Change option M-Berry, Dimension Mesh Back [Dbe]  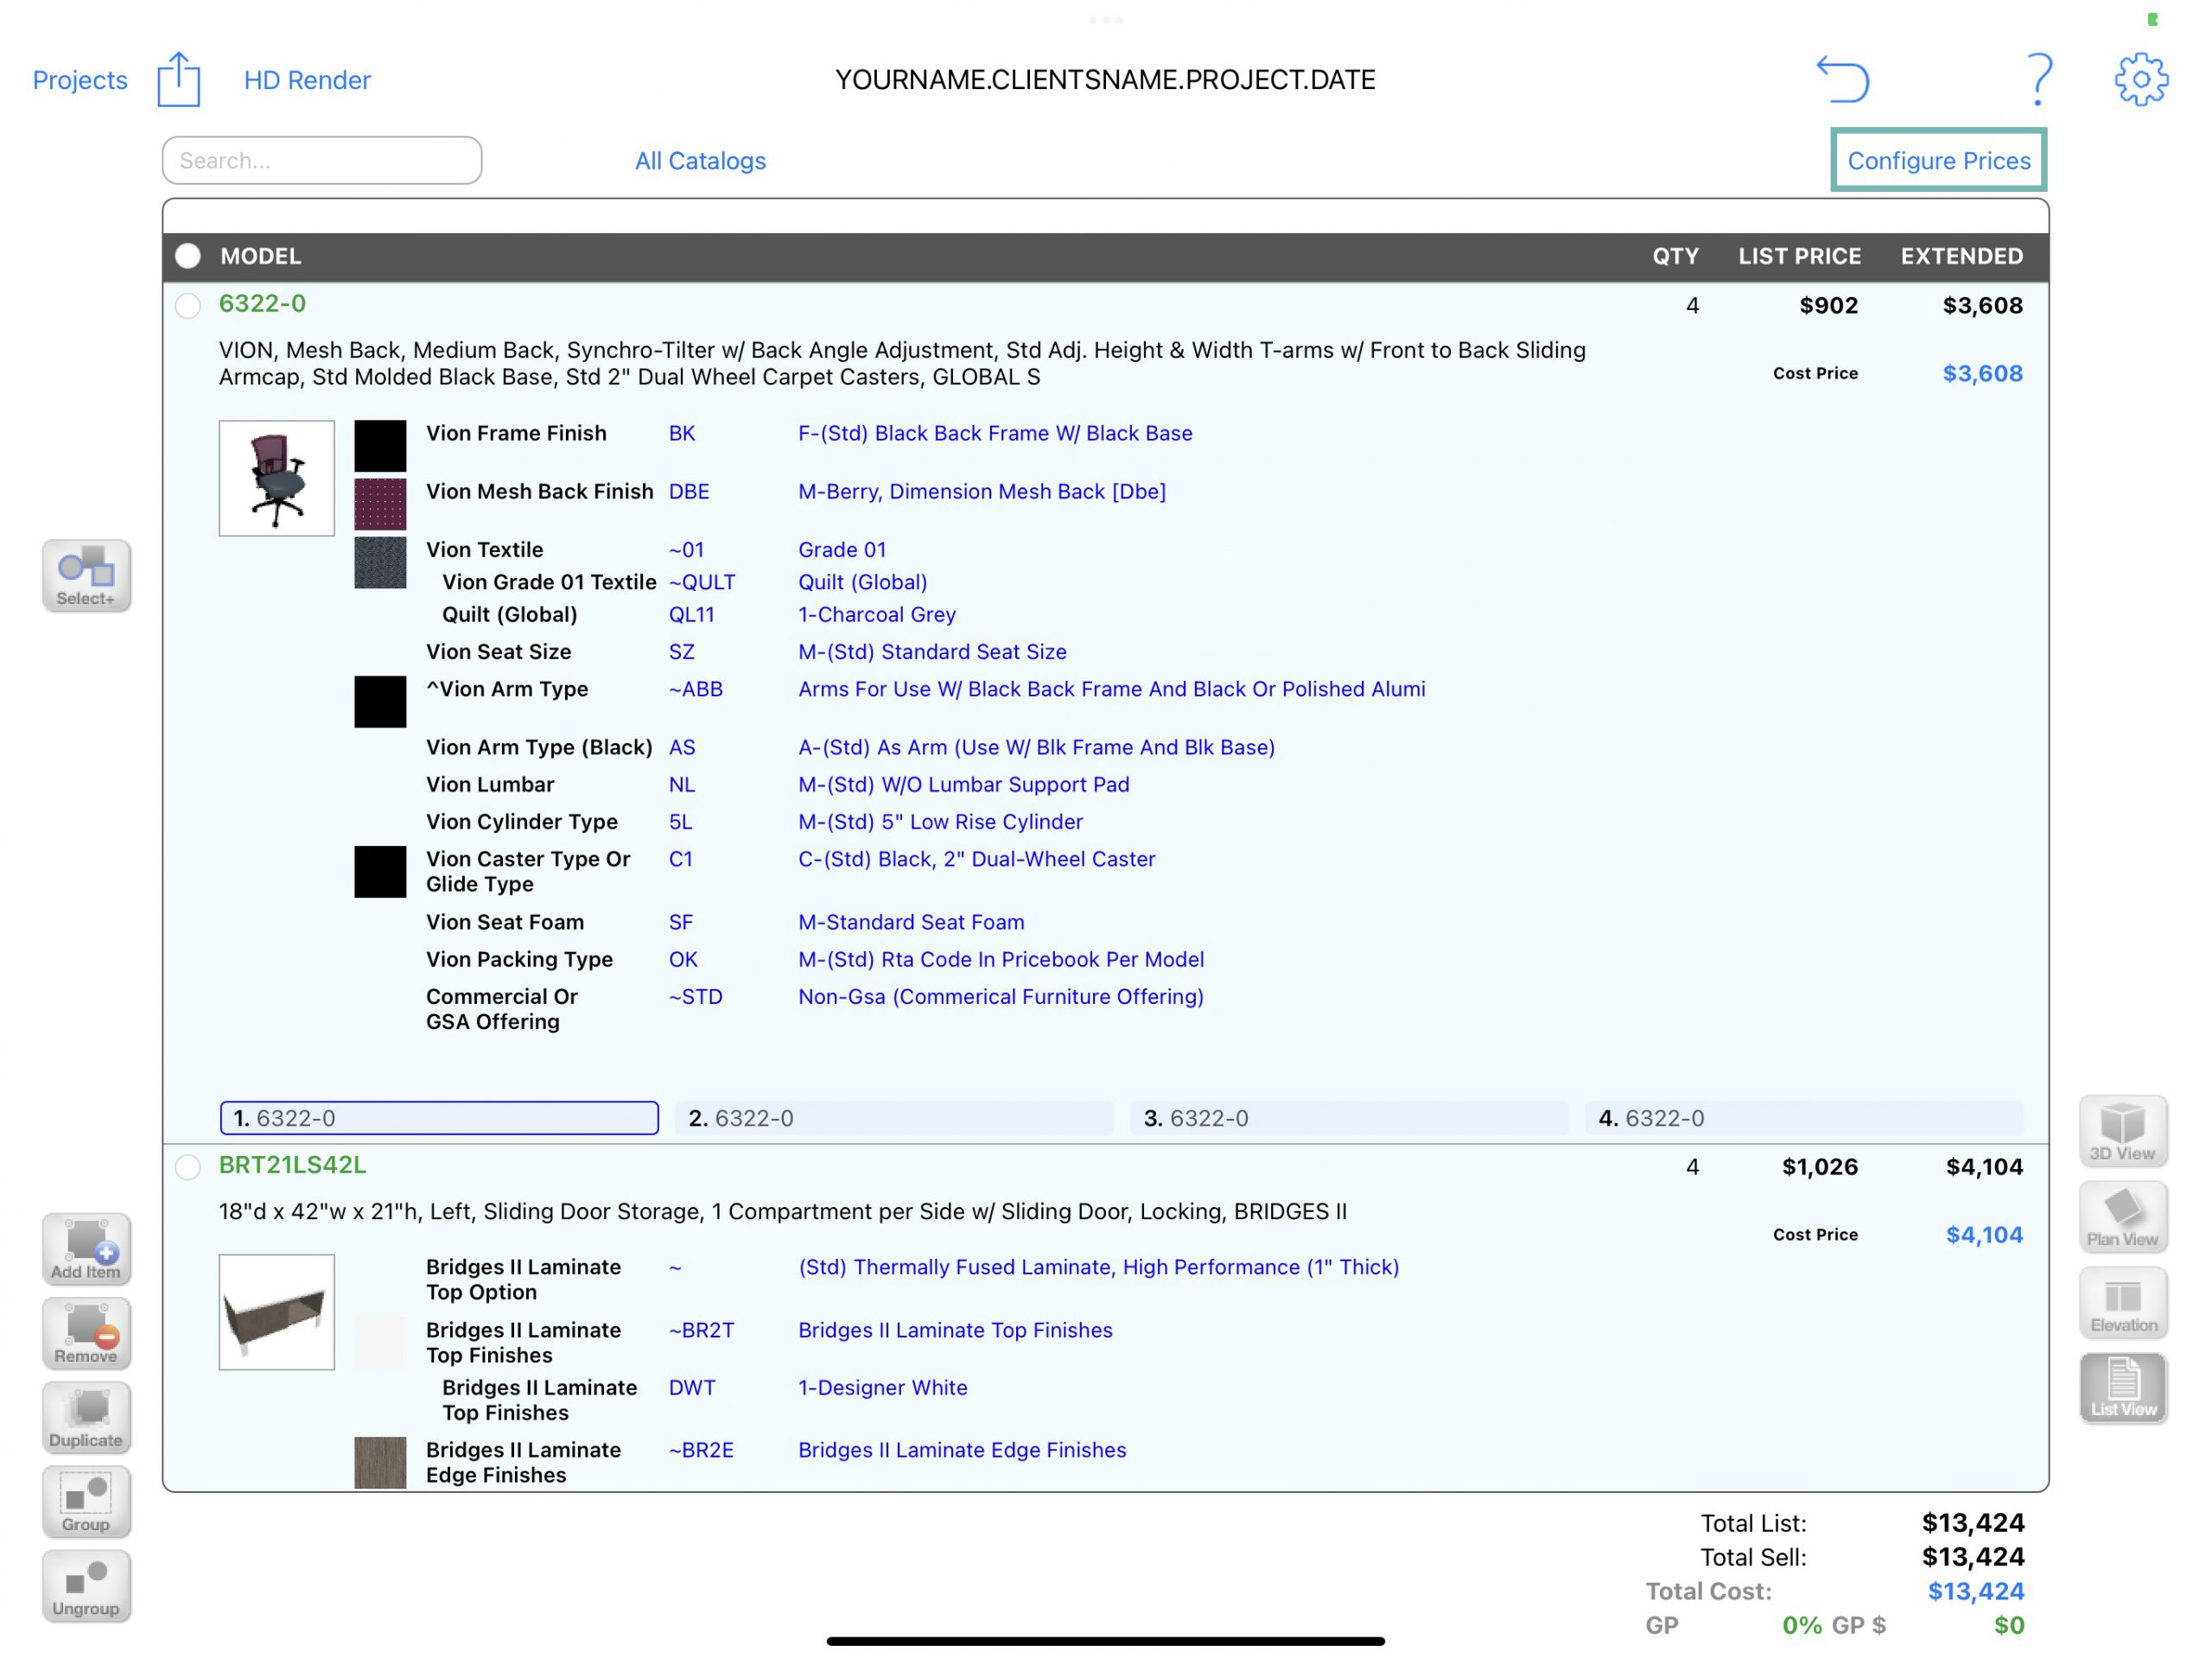[982, 491]
